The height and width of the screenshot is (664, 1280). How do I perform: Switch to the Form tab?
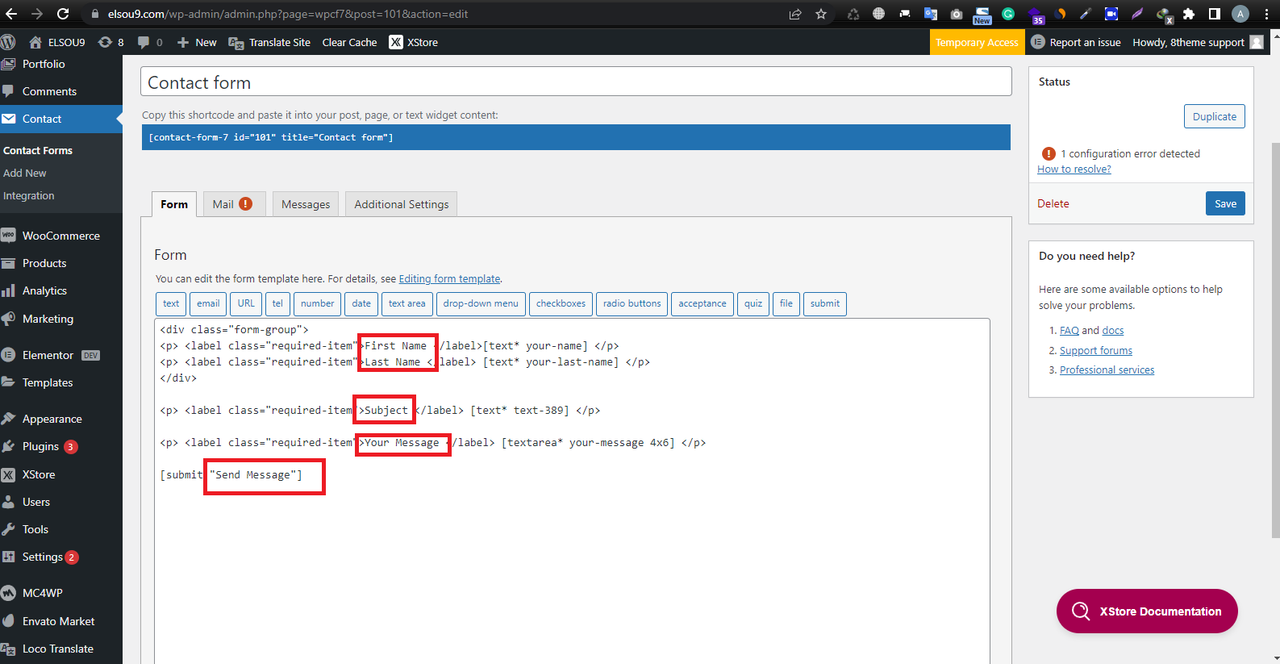[x=174, y=204]
